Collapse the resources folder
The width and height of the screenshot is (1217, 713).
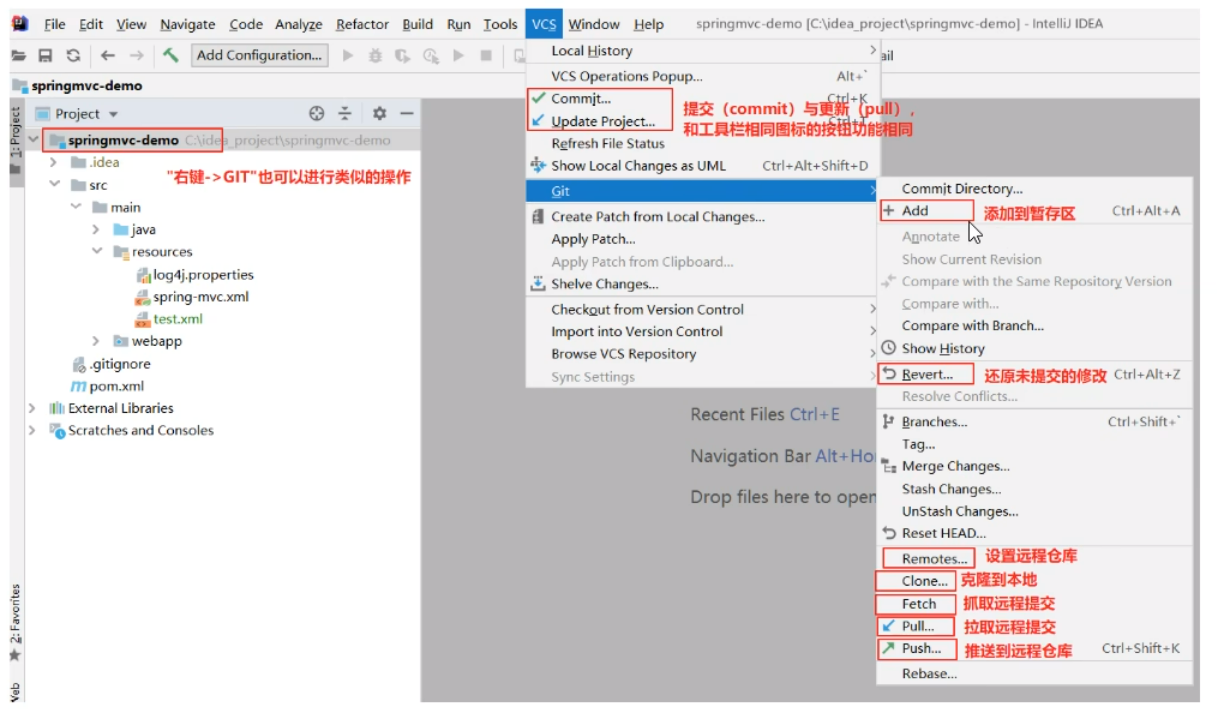point(96,252)
